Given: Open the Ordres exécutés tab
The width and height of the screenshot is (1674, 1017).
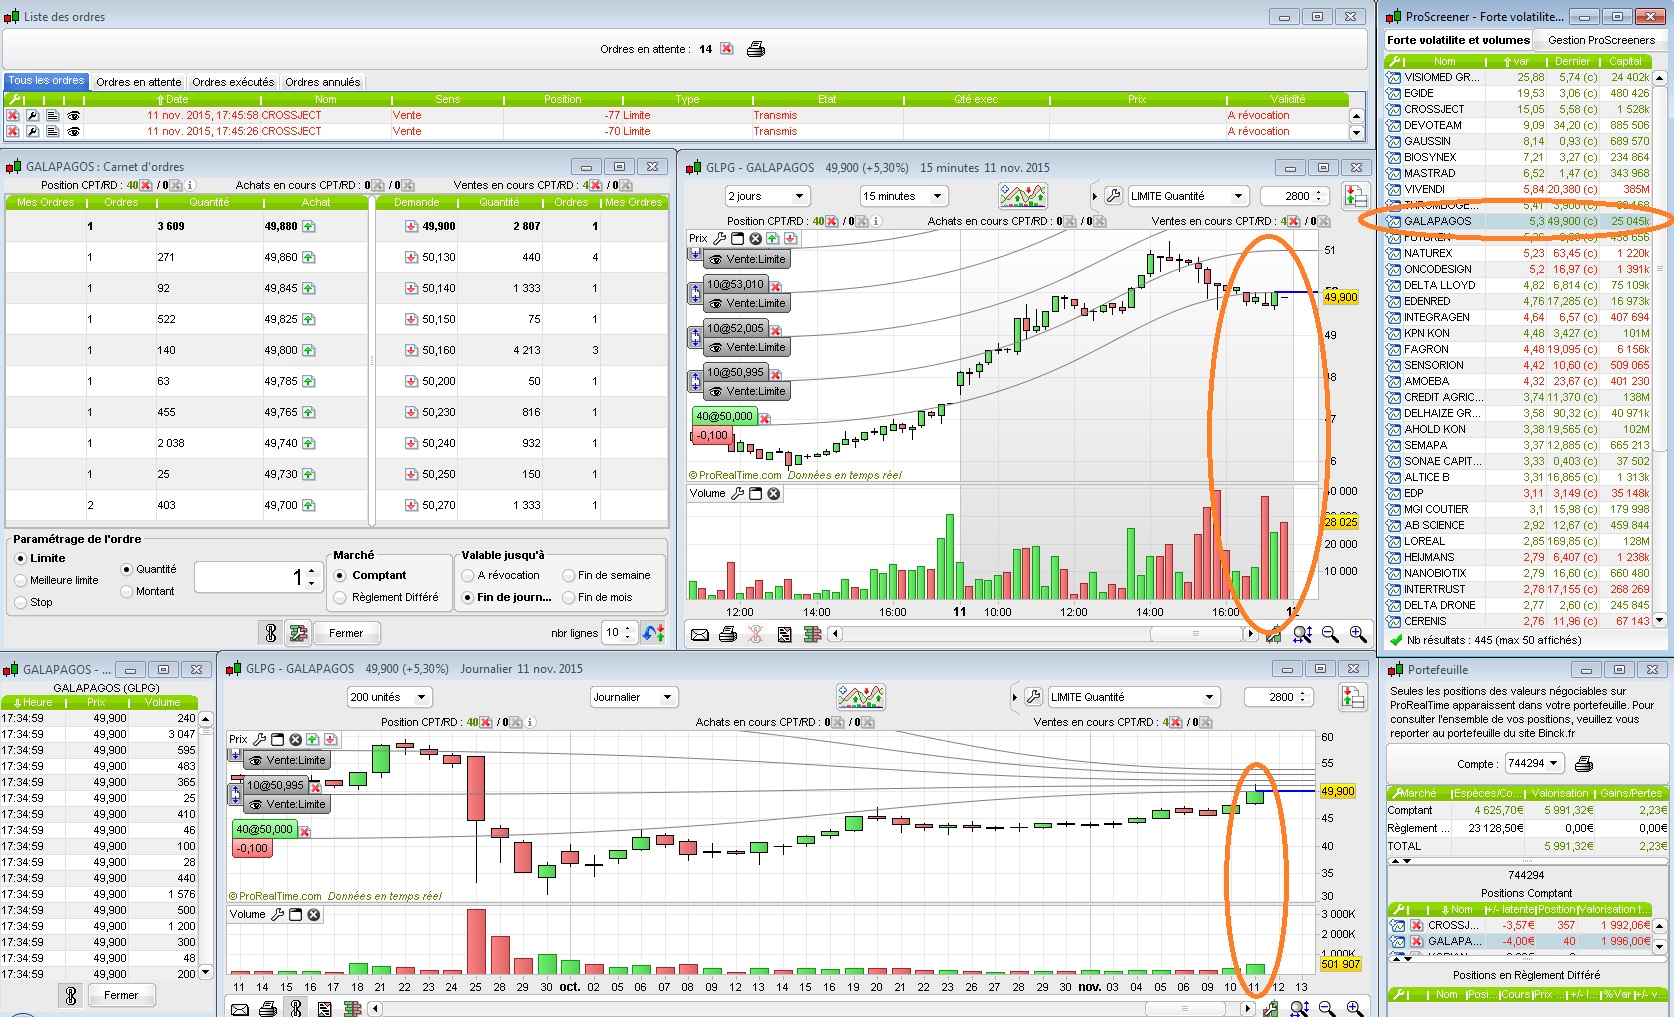Looking at the screenshot, I should click(233, 82).
